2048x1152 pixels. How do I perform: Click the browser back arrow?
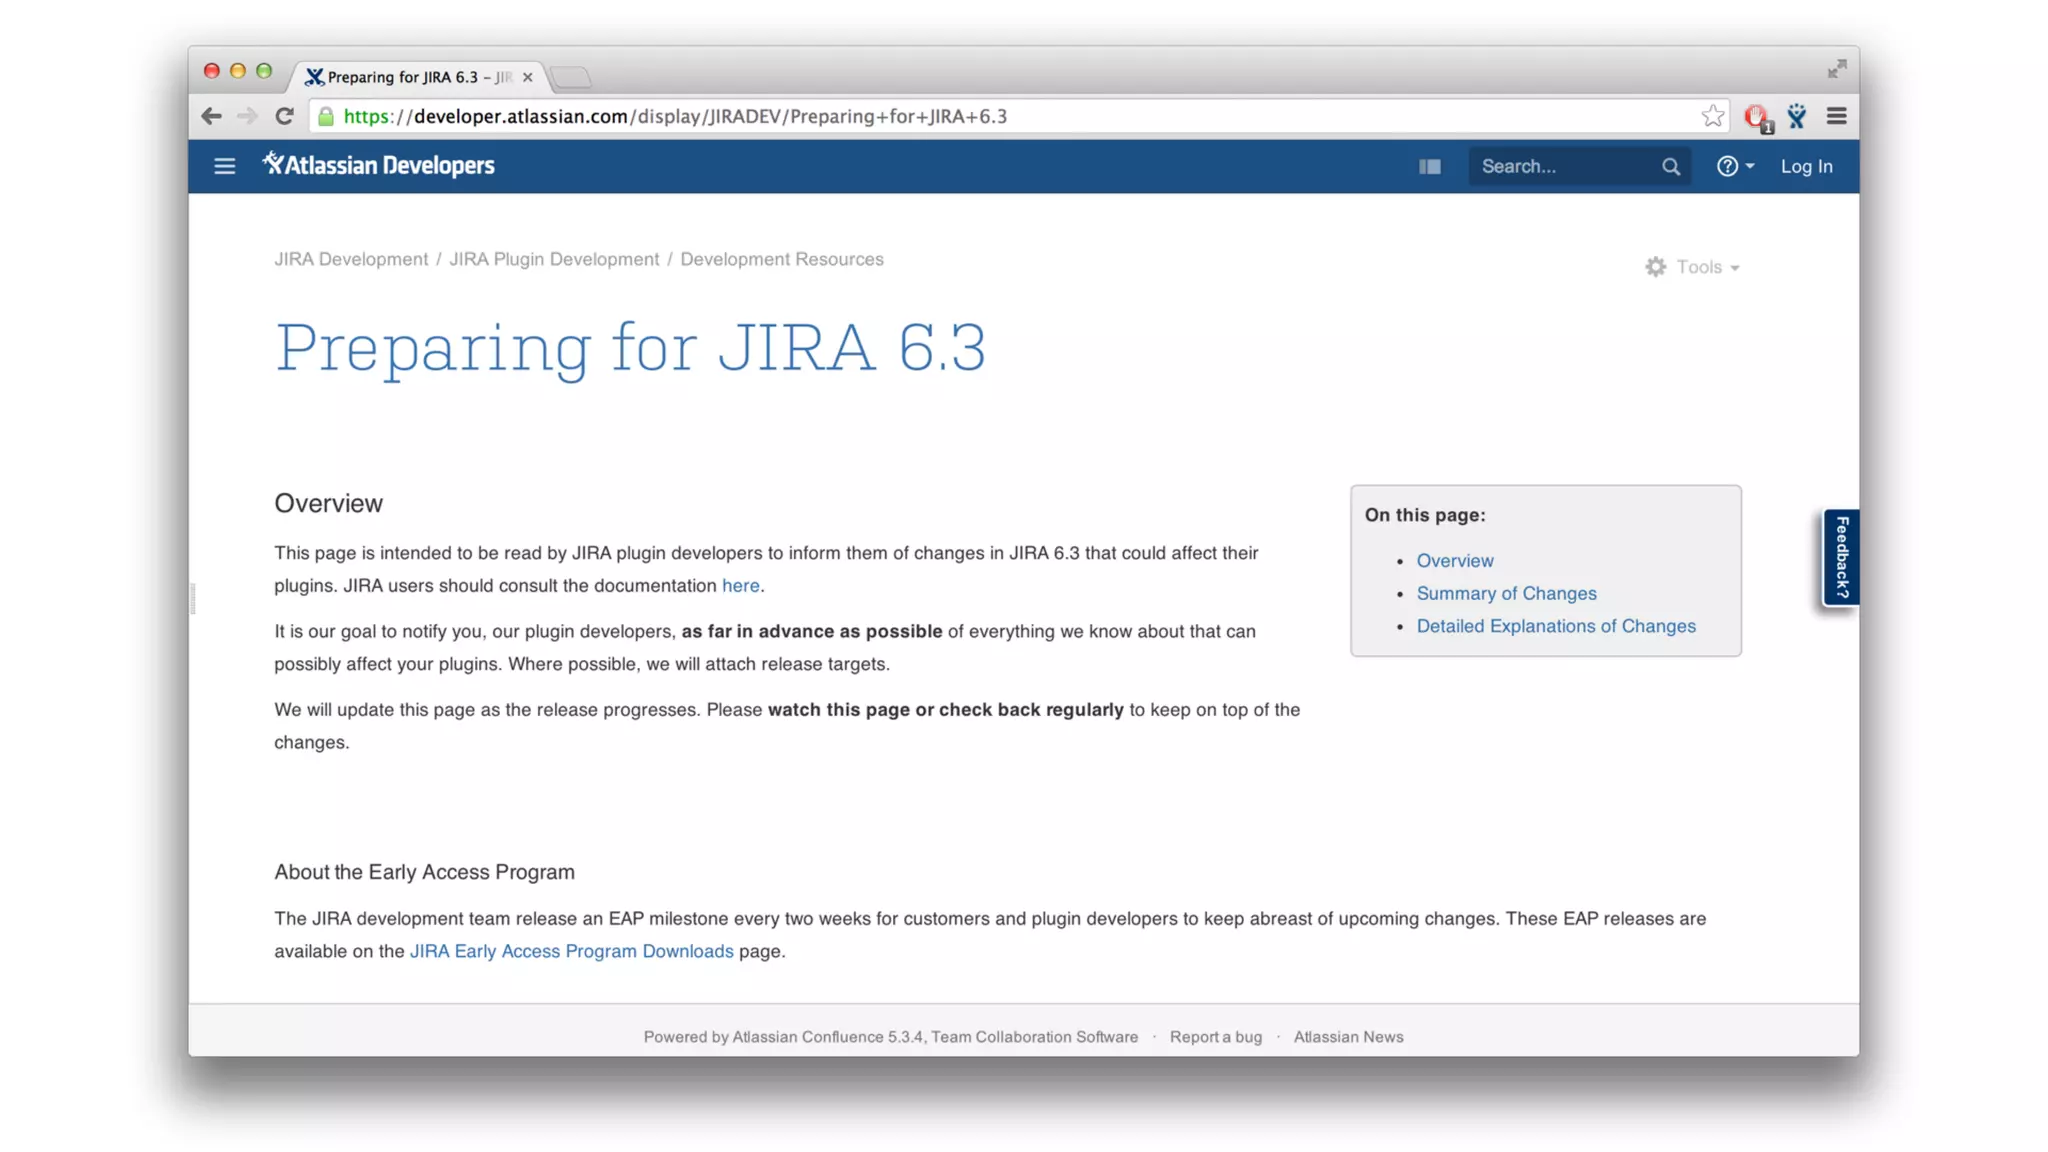click(211, 116)
